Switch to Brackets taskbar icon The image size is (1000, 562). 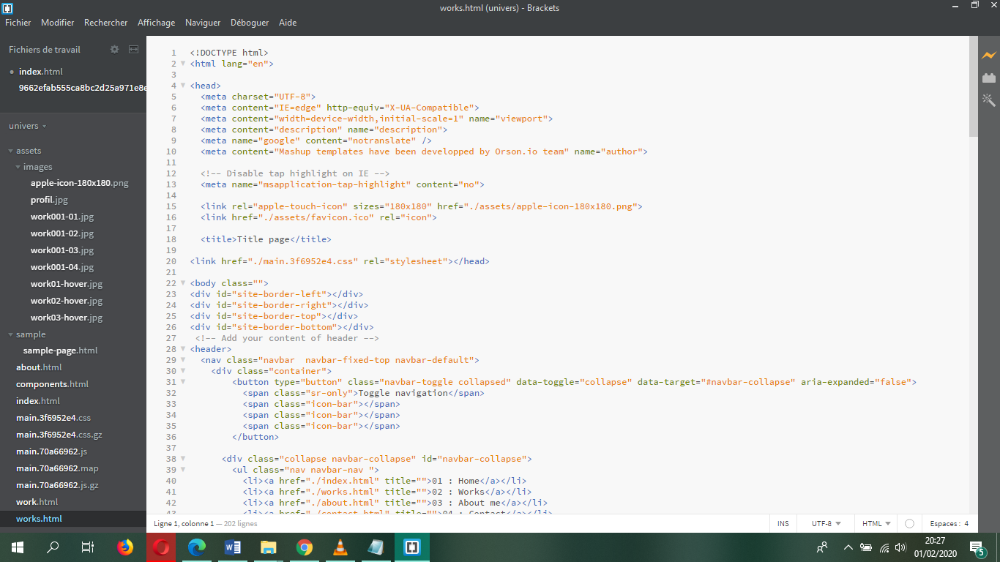click(x=412, y=547)
